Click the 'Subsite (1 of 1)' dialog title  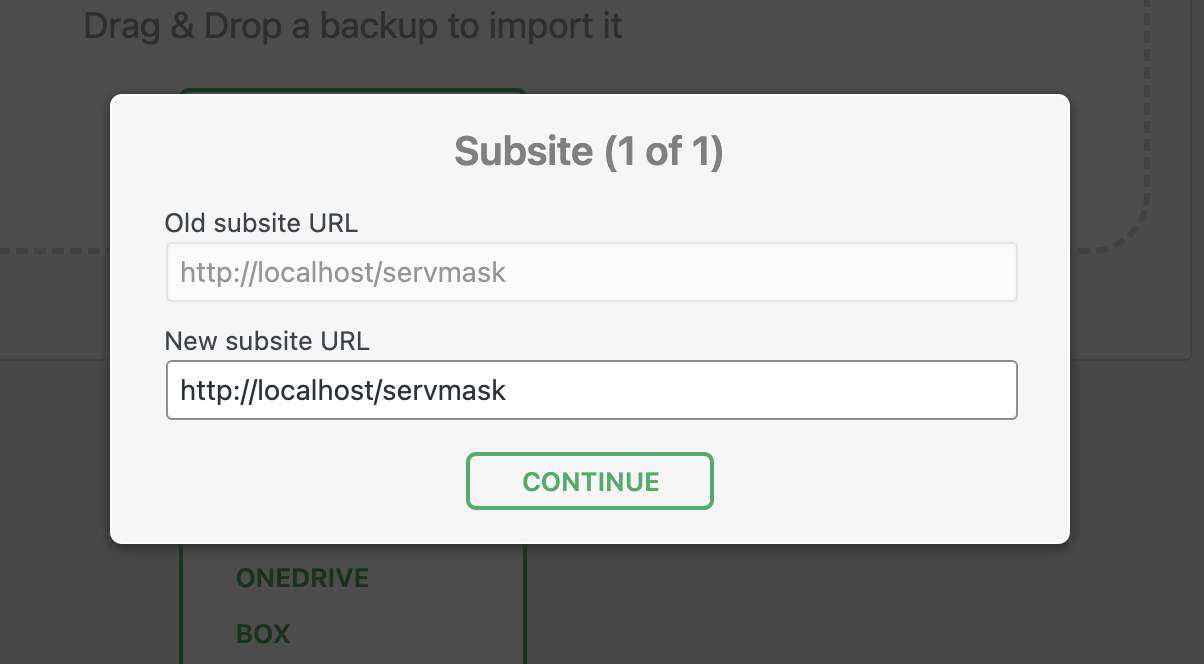point(589,152)
